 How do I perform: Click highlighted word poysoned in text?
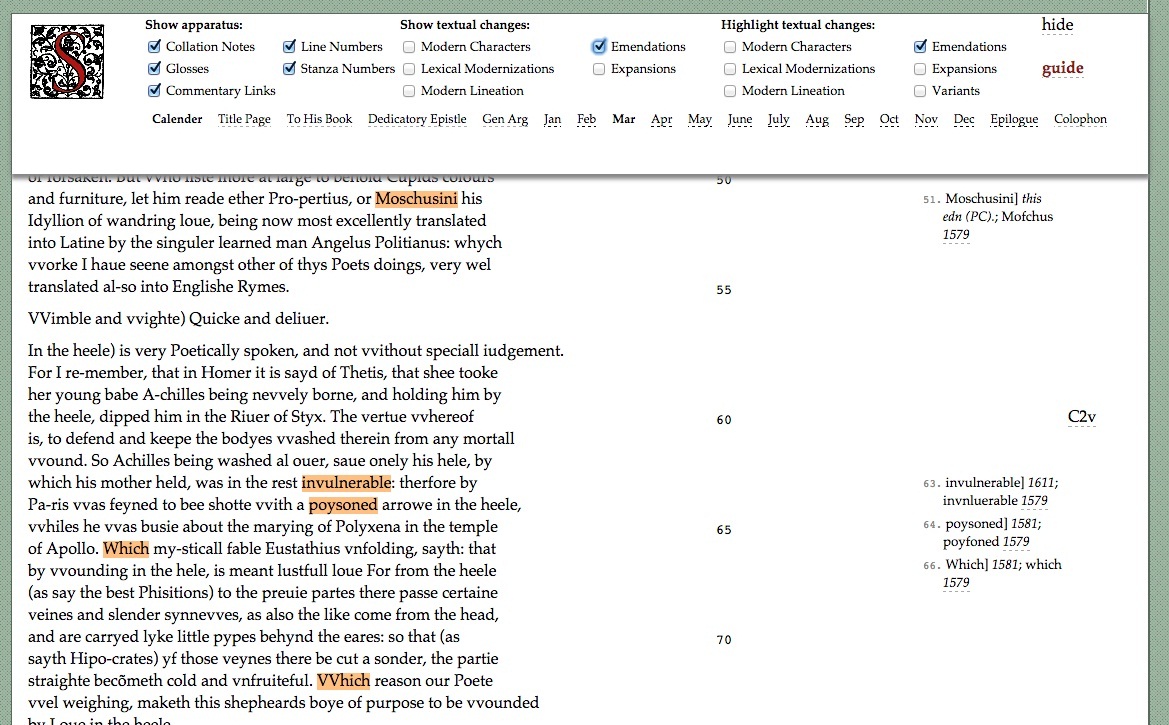pos(343,505)
